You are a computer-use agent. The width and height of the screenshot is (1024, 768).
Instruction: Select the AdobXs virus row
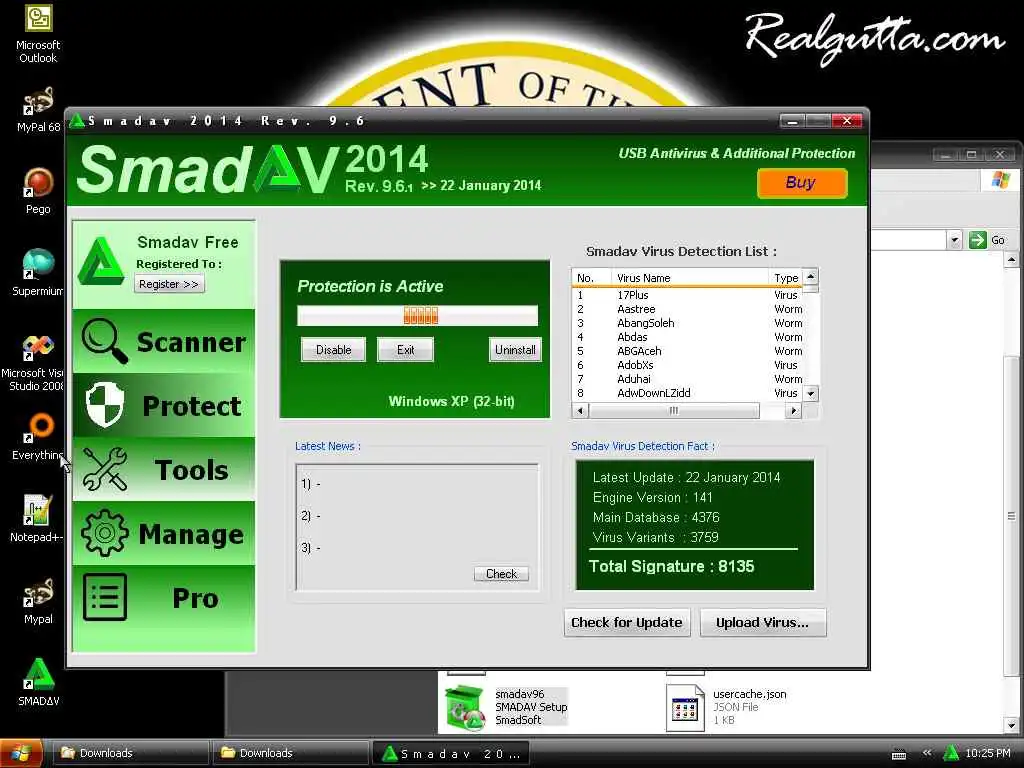[x=687, y=365]
